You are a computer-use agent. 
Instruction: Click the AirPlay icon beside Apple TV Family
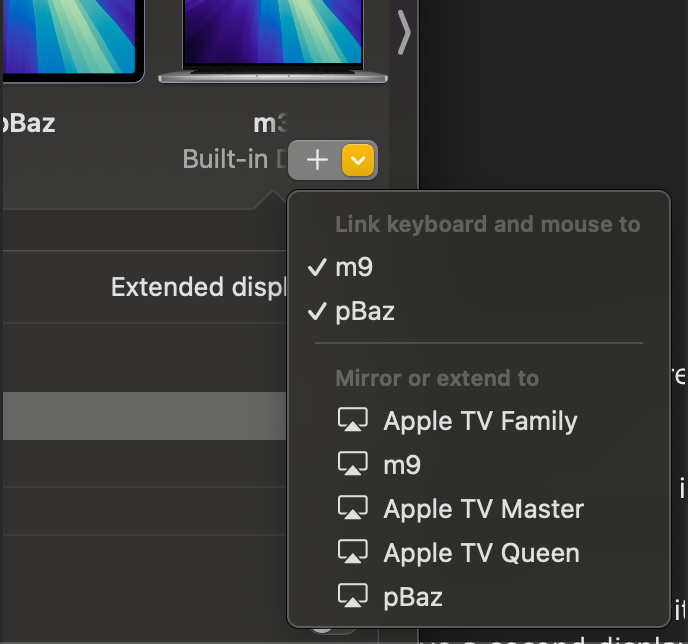pyautogui.click(x=352, y=421)
